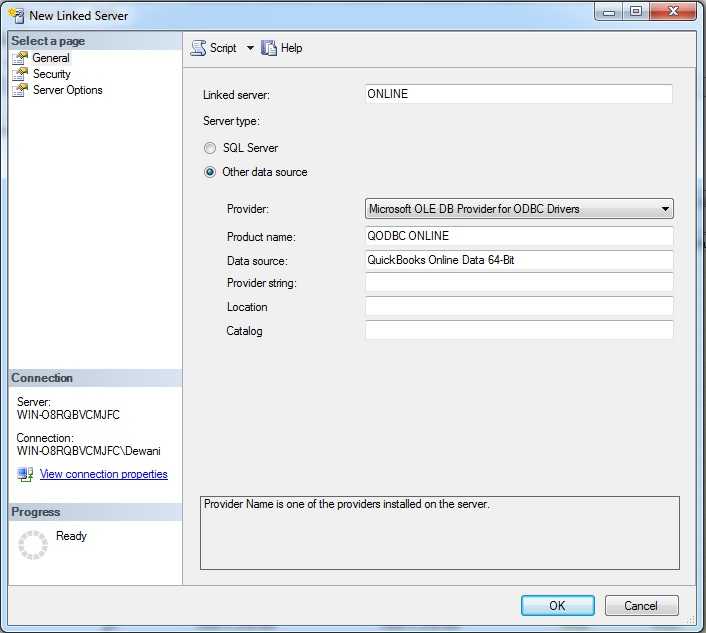Click the Linked server name field
The height and width of the screenshot is (633, 706).
518,94
